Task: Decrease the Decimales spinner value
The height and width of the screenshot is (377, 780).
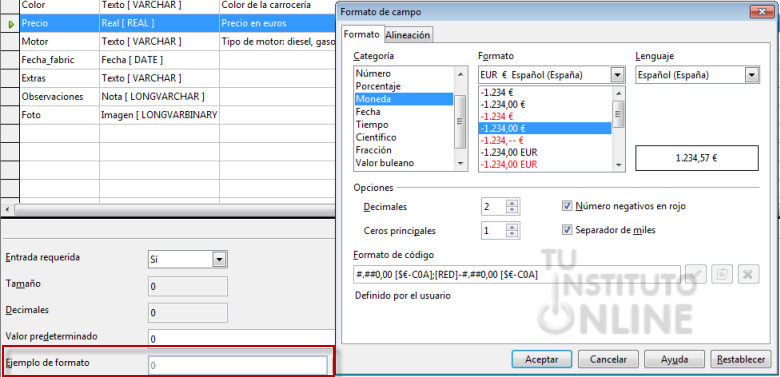Action: [x=512, y=210]
